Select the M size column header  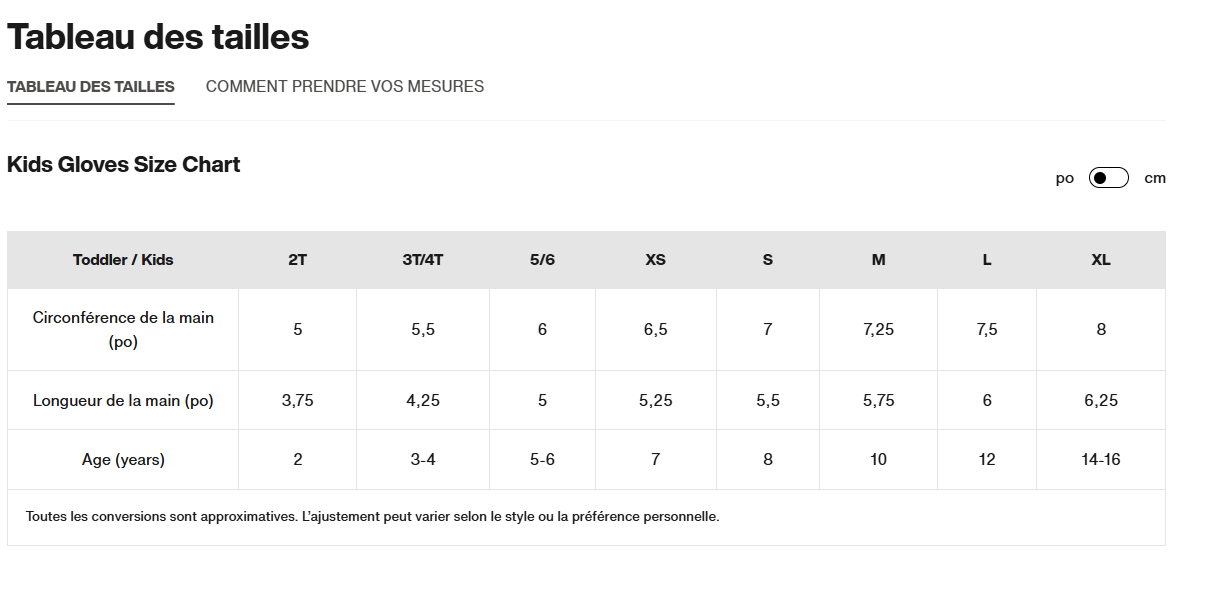[x=878, y=260]
